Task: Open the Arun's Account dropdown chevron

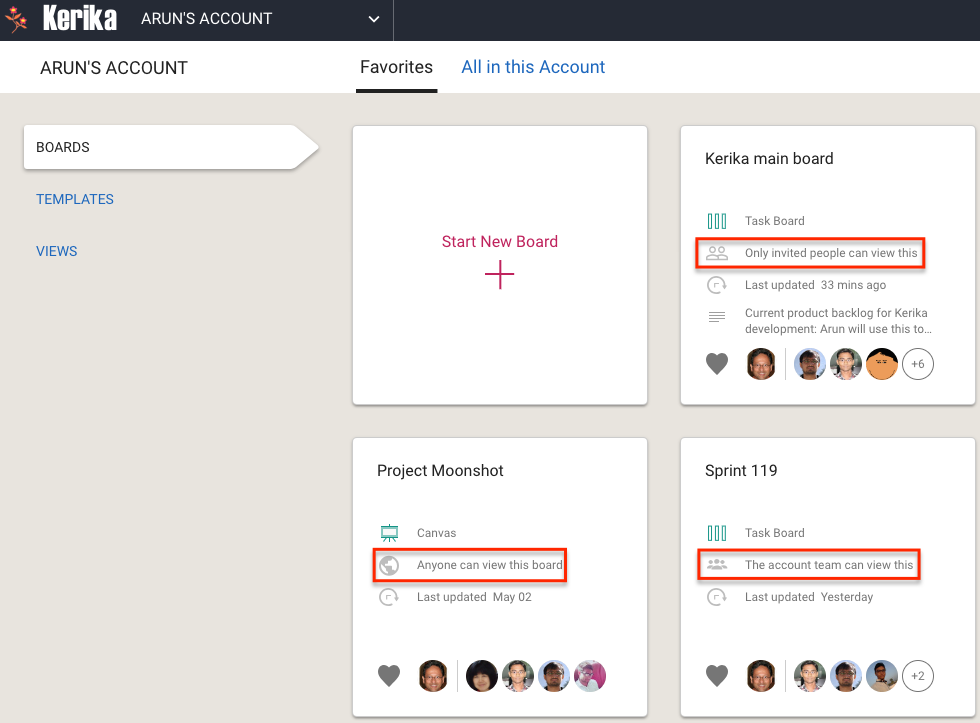Action: pos(374,19)
